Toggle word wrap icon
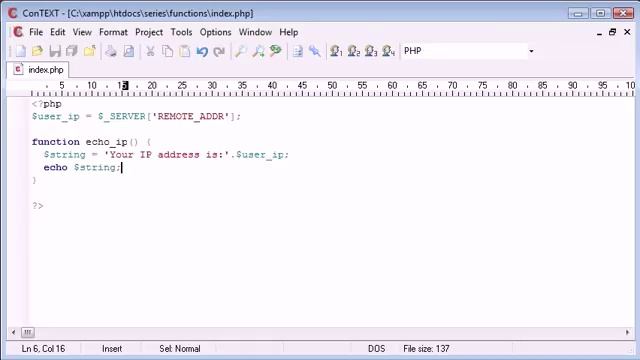Screen dimensions: 640x360 click(x=298, y=51)
